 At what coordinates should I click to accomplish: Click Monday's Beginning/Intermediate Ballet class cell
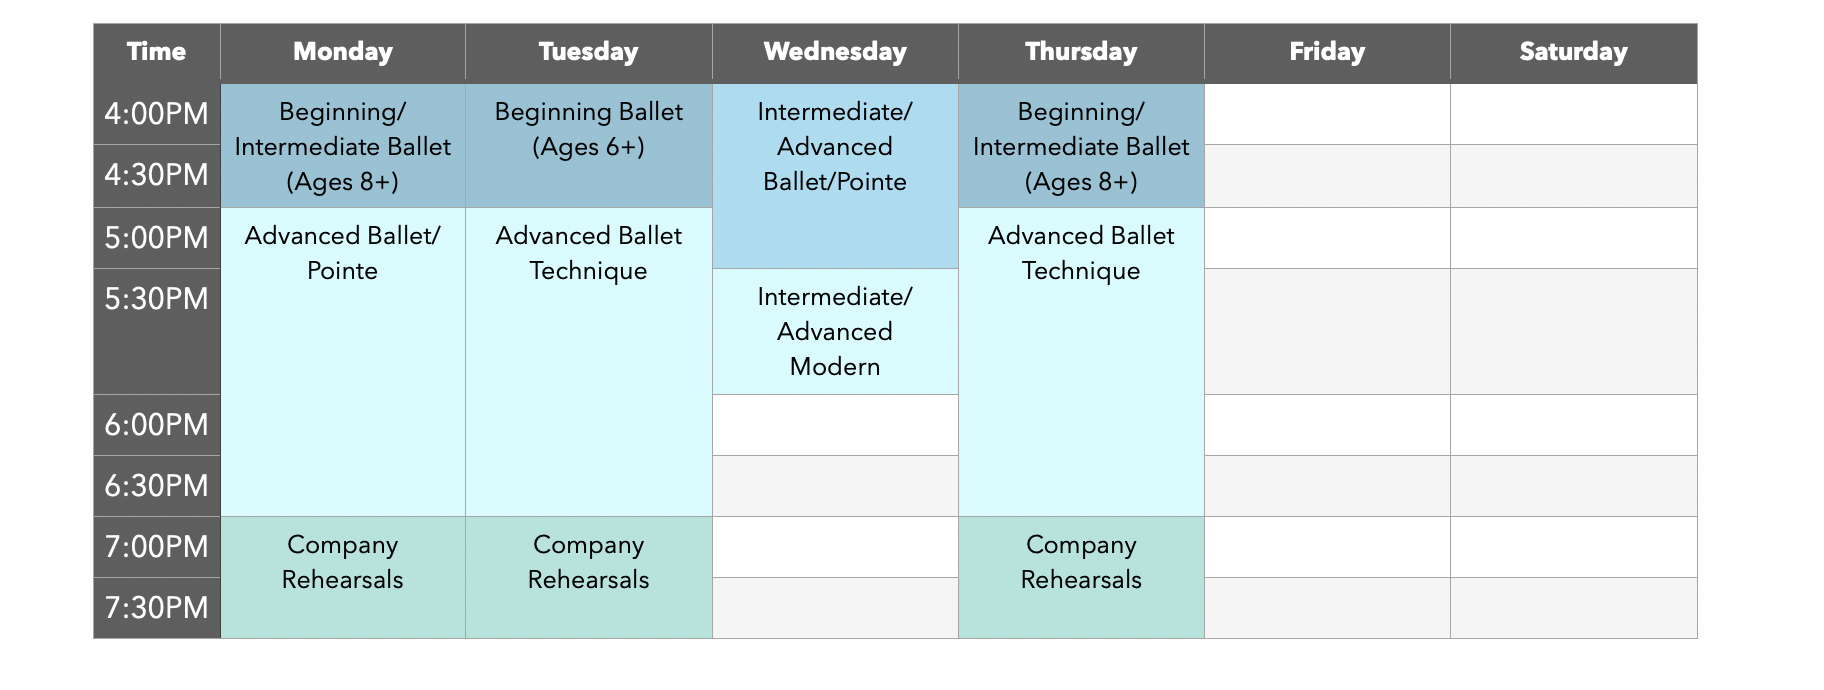[x=343, y=146]
